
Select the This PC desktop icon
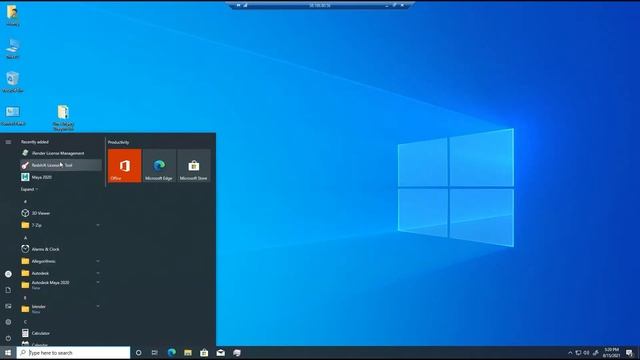[13, 49]
